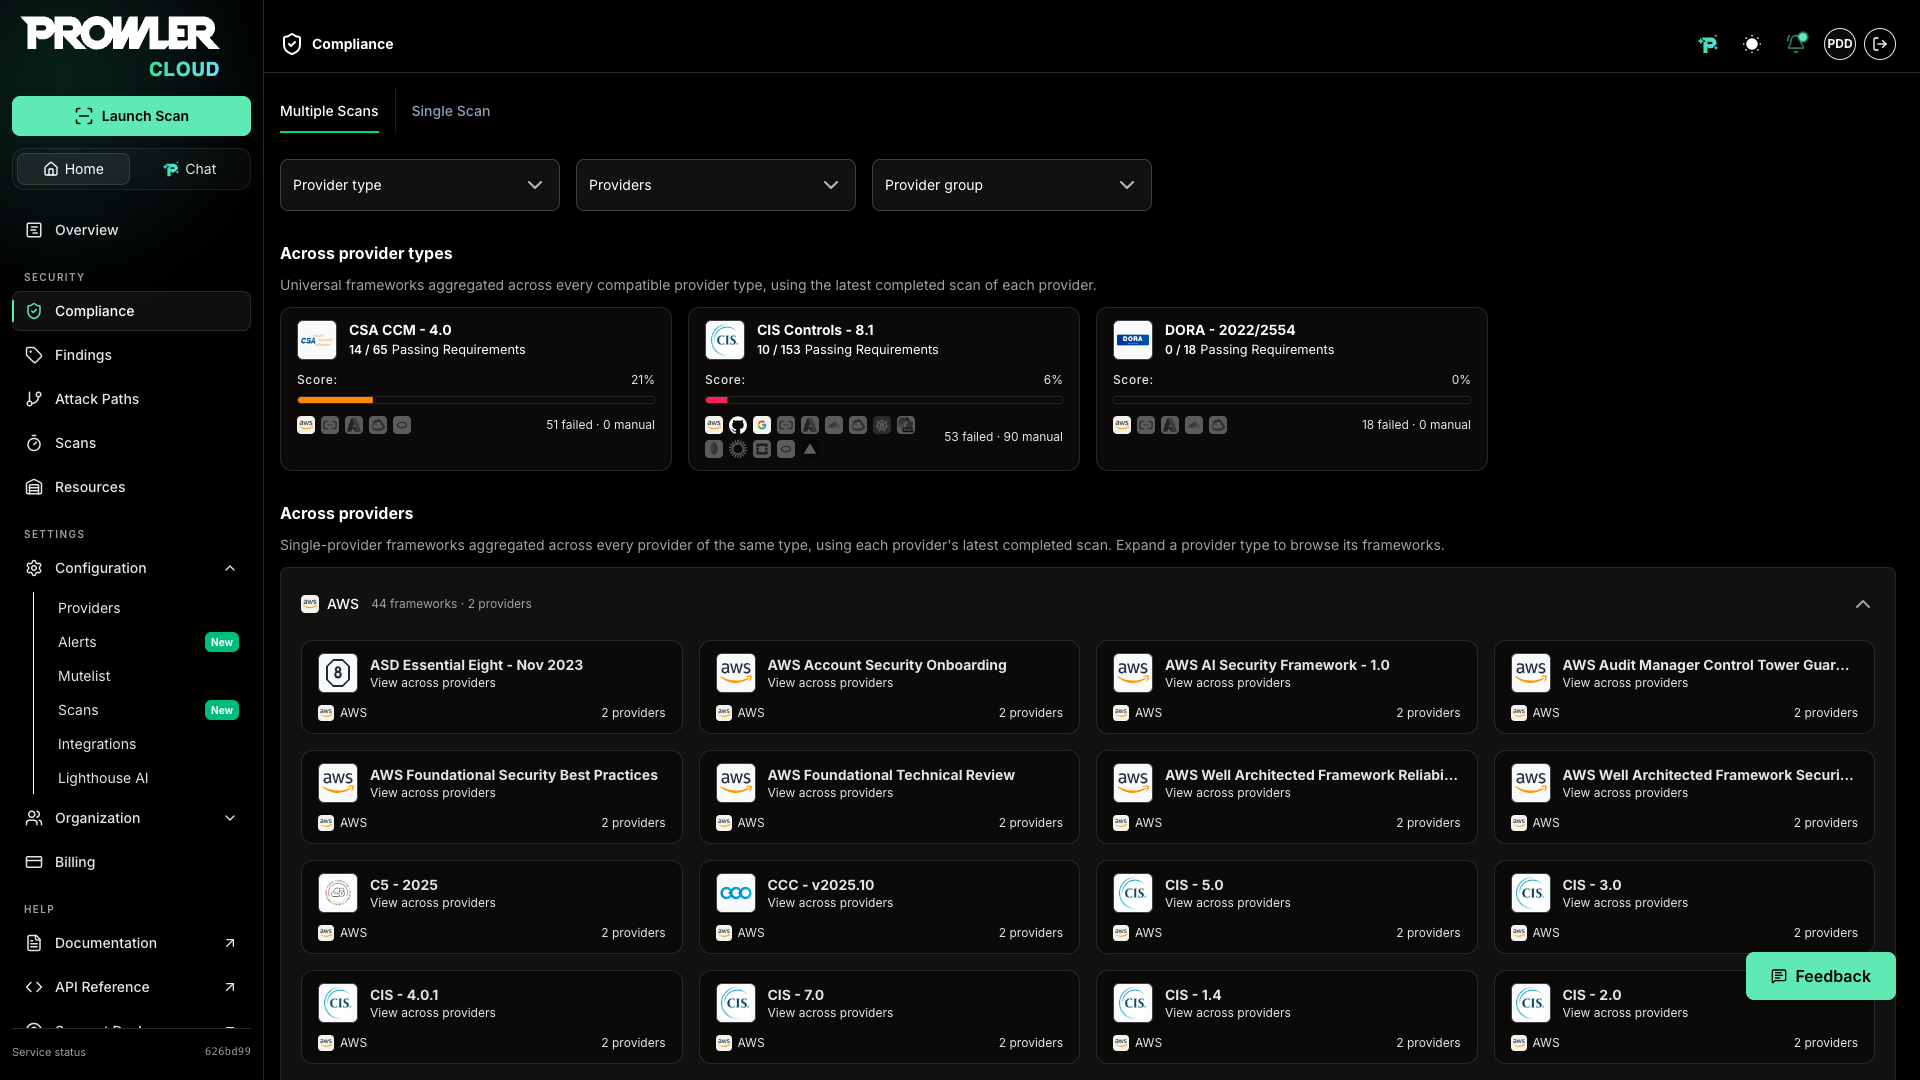The image size is (1920, 1080).
Task: Open the PDD user avatar
Action: click(x=1840, y=44)
